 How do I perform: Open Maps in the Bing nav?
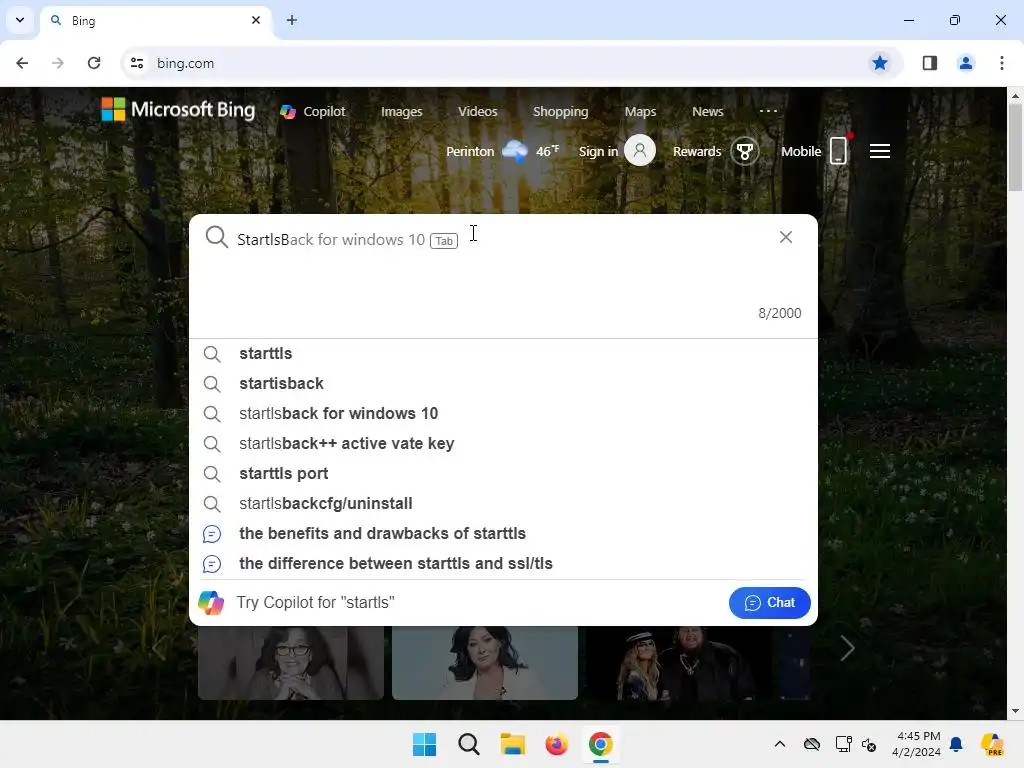pyautogui.click(x=640, y=112)
